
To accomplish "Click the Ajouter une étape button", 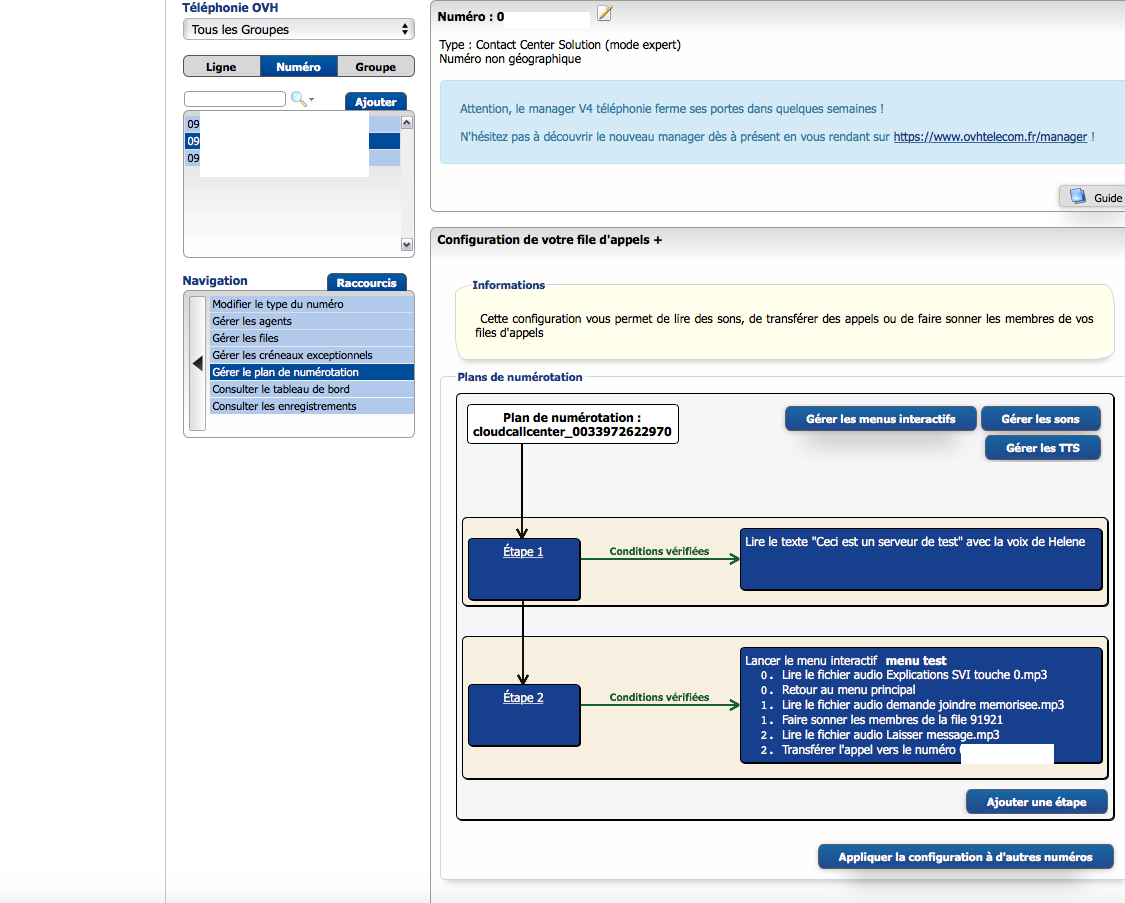I will (1036, 802).
